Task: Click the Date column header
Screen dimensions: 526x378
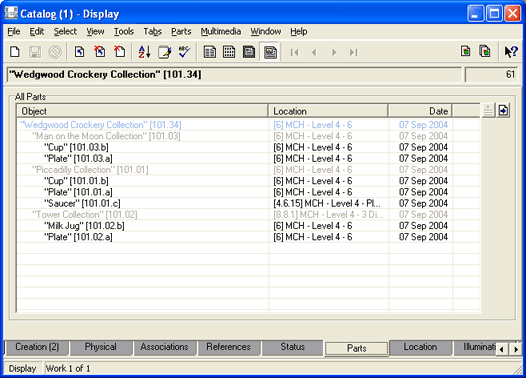Action: (x=420, y=111)
